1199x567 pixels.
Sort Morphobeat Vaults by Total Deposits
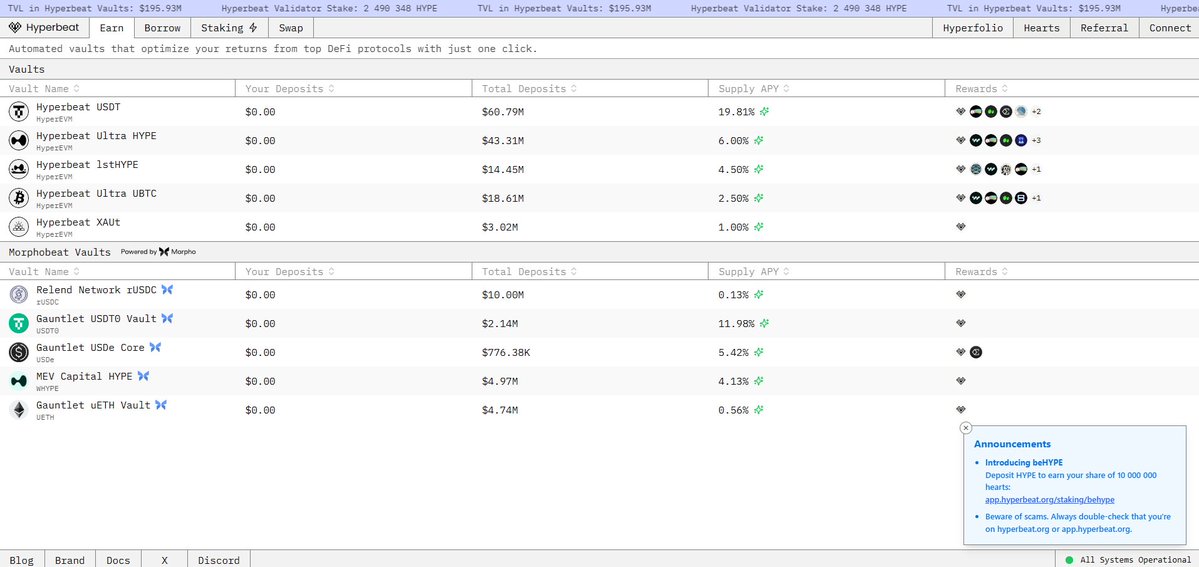[x=528, y=272]
